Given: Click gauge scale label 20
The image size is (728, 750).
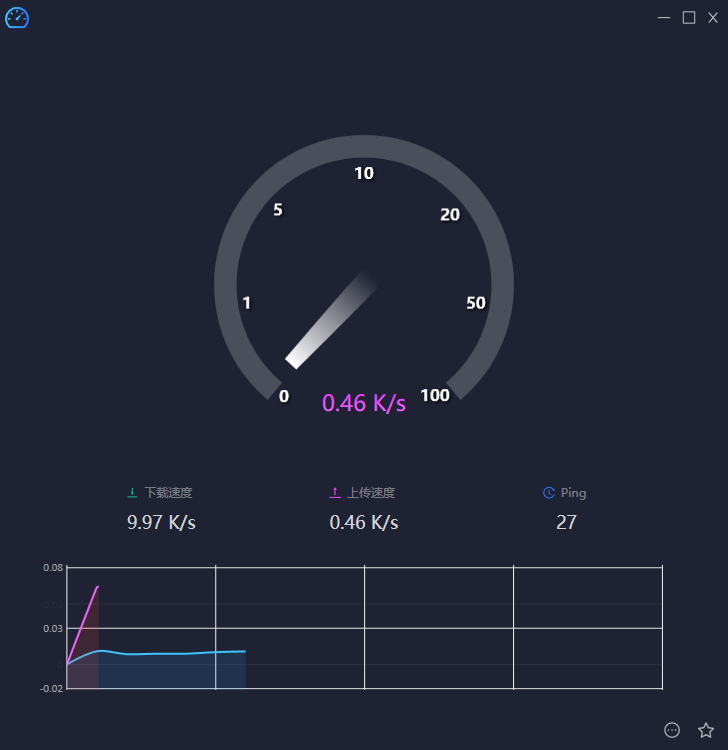Looking at the screenshot, I should (x=450, y=215).
